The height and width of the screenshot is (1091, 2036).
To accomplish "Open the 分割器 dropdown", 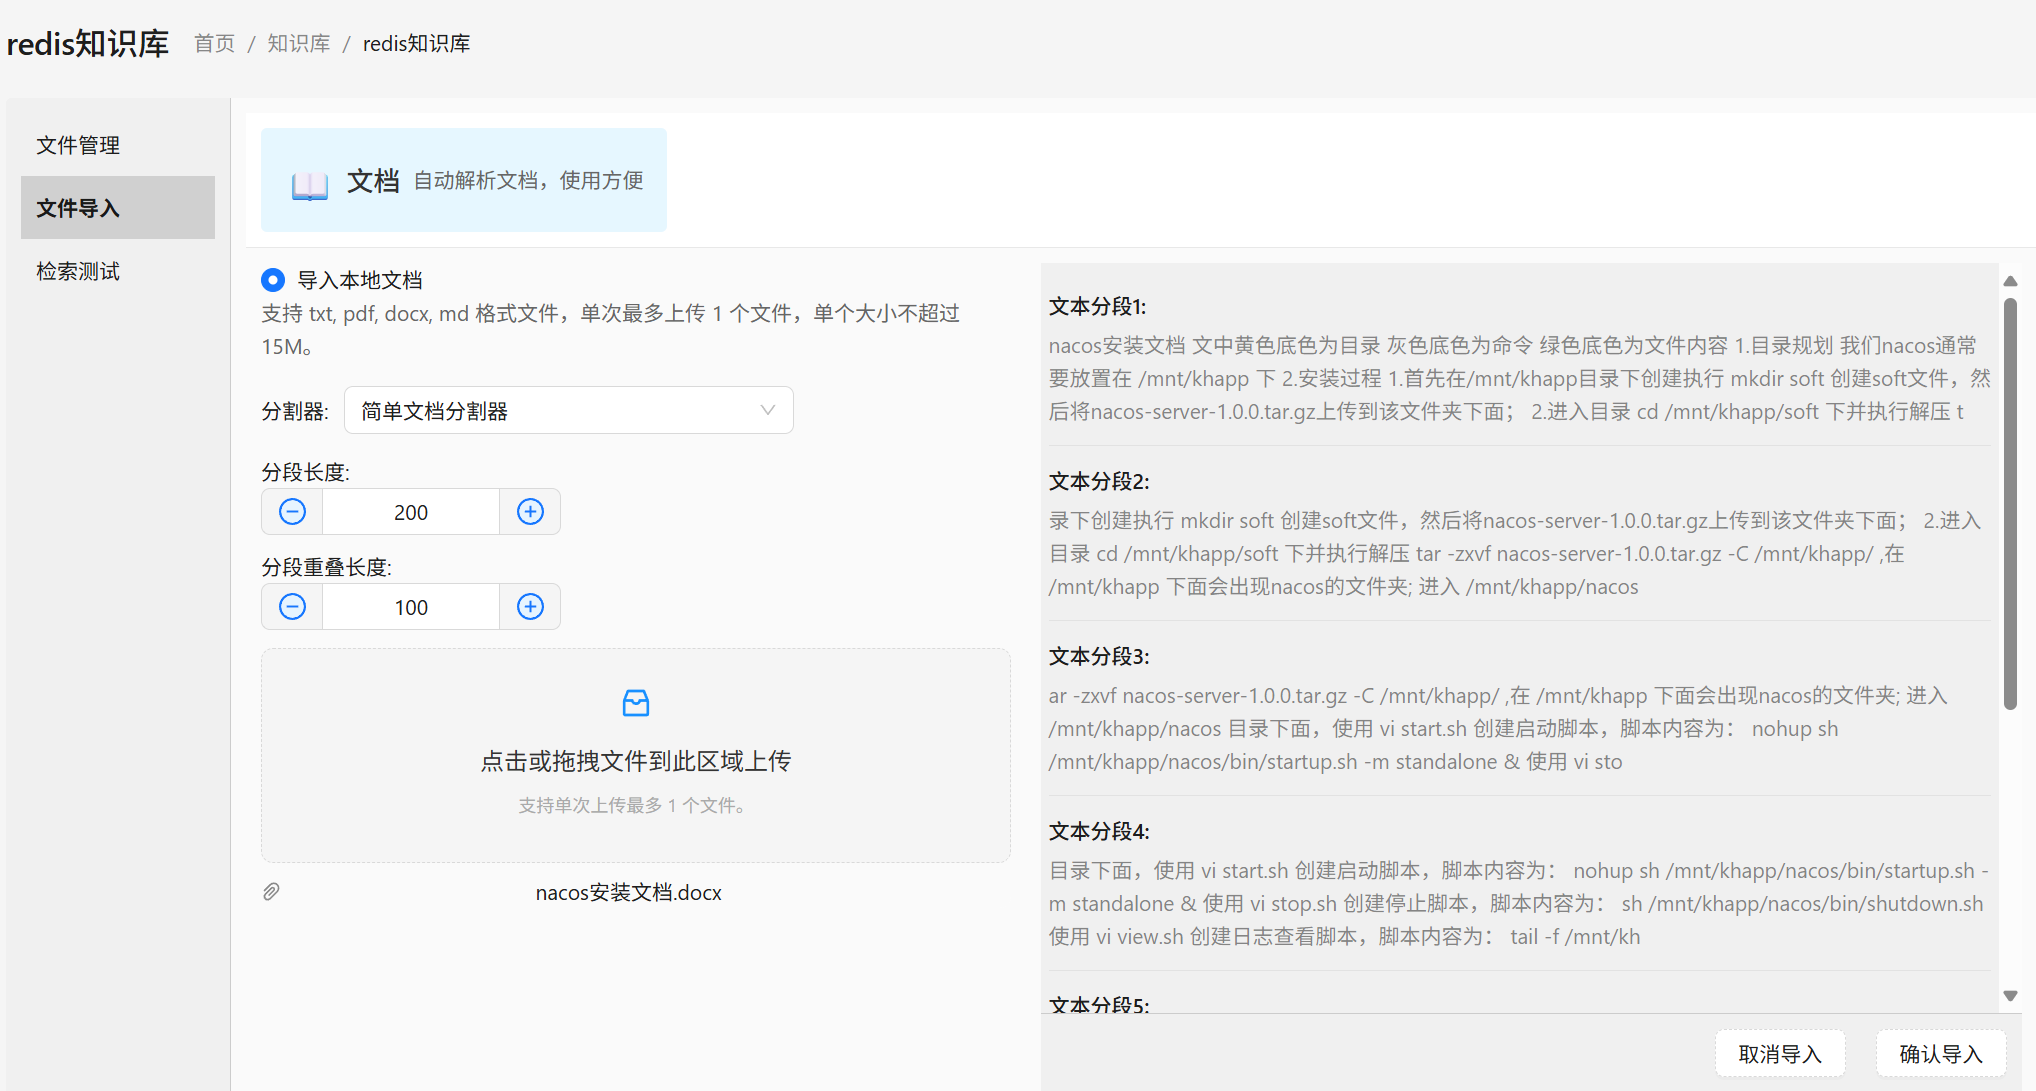I will [568, 411].
